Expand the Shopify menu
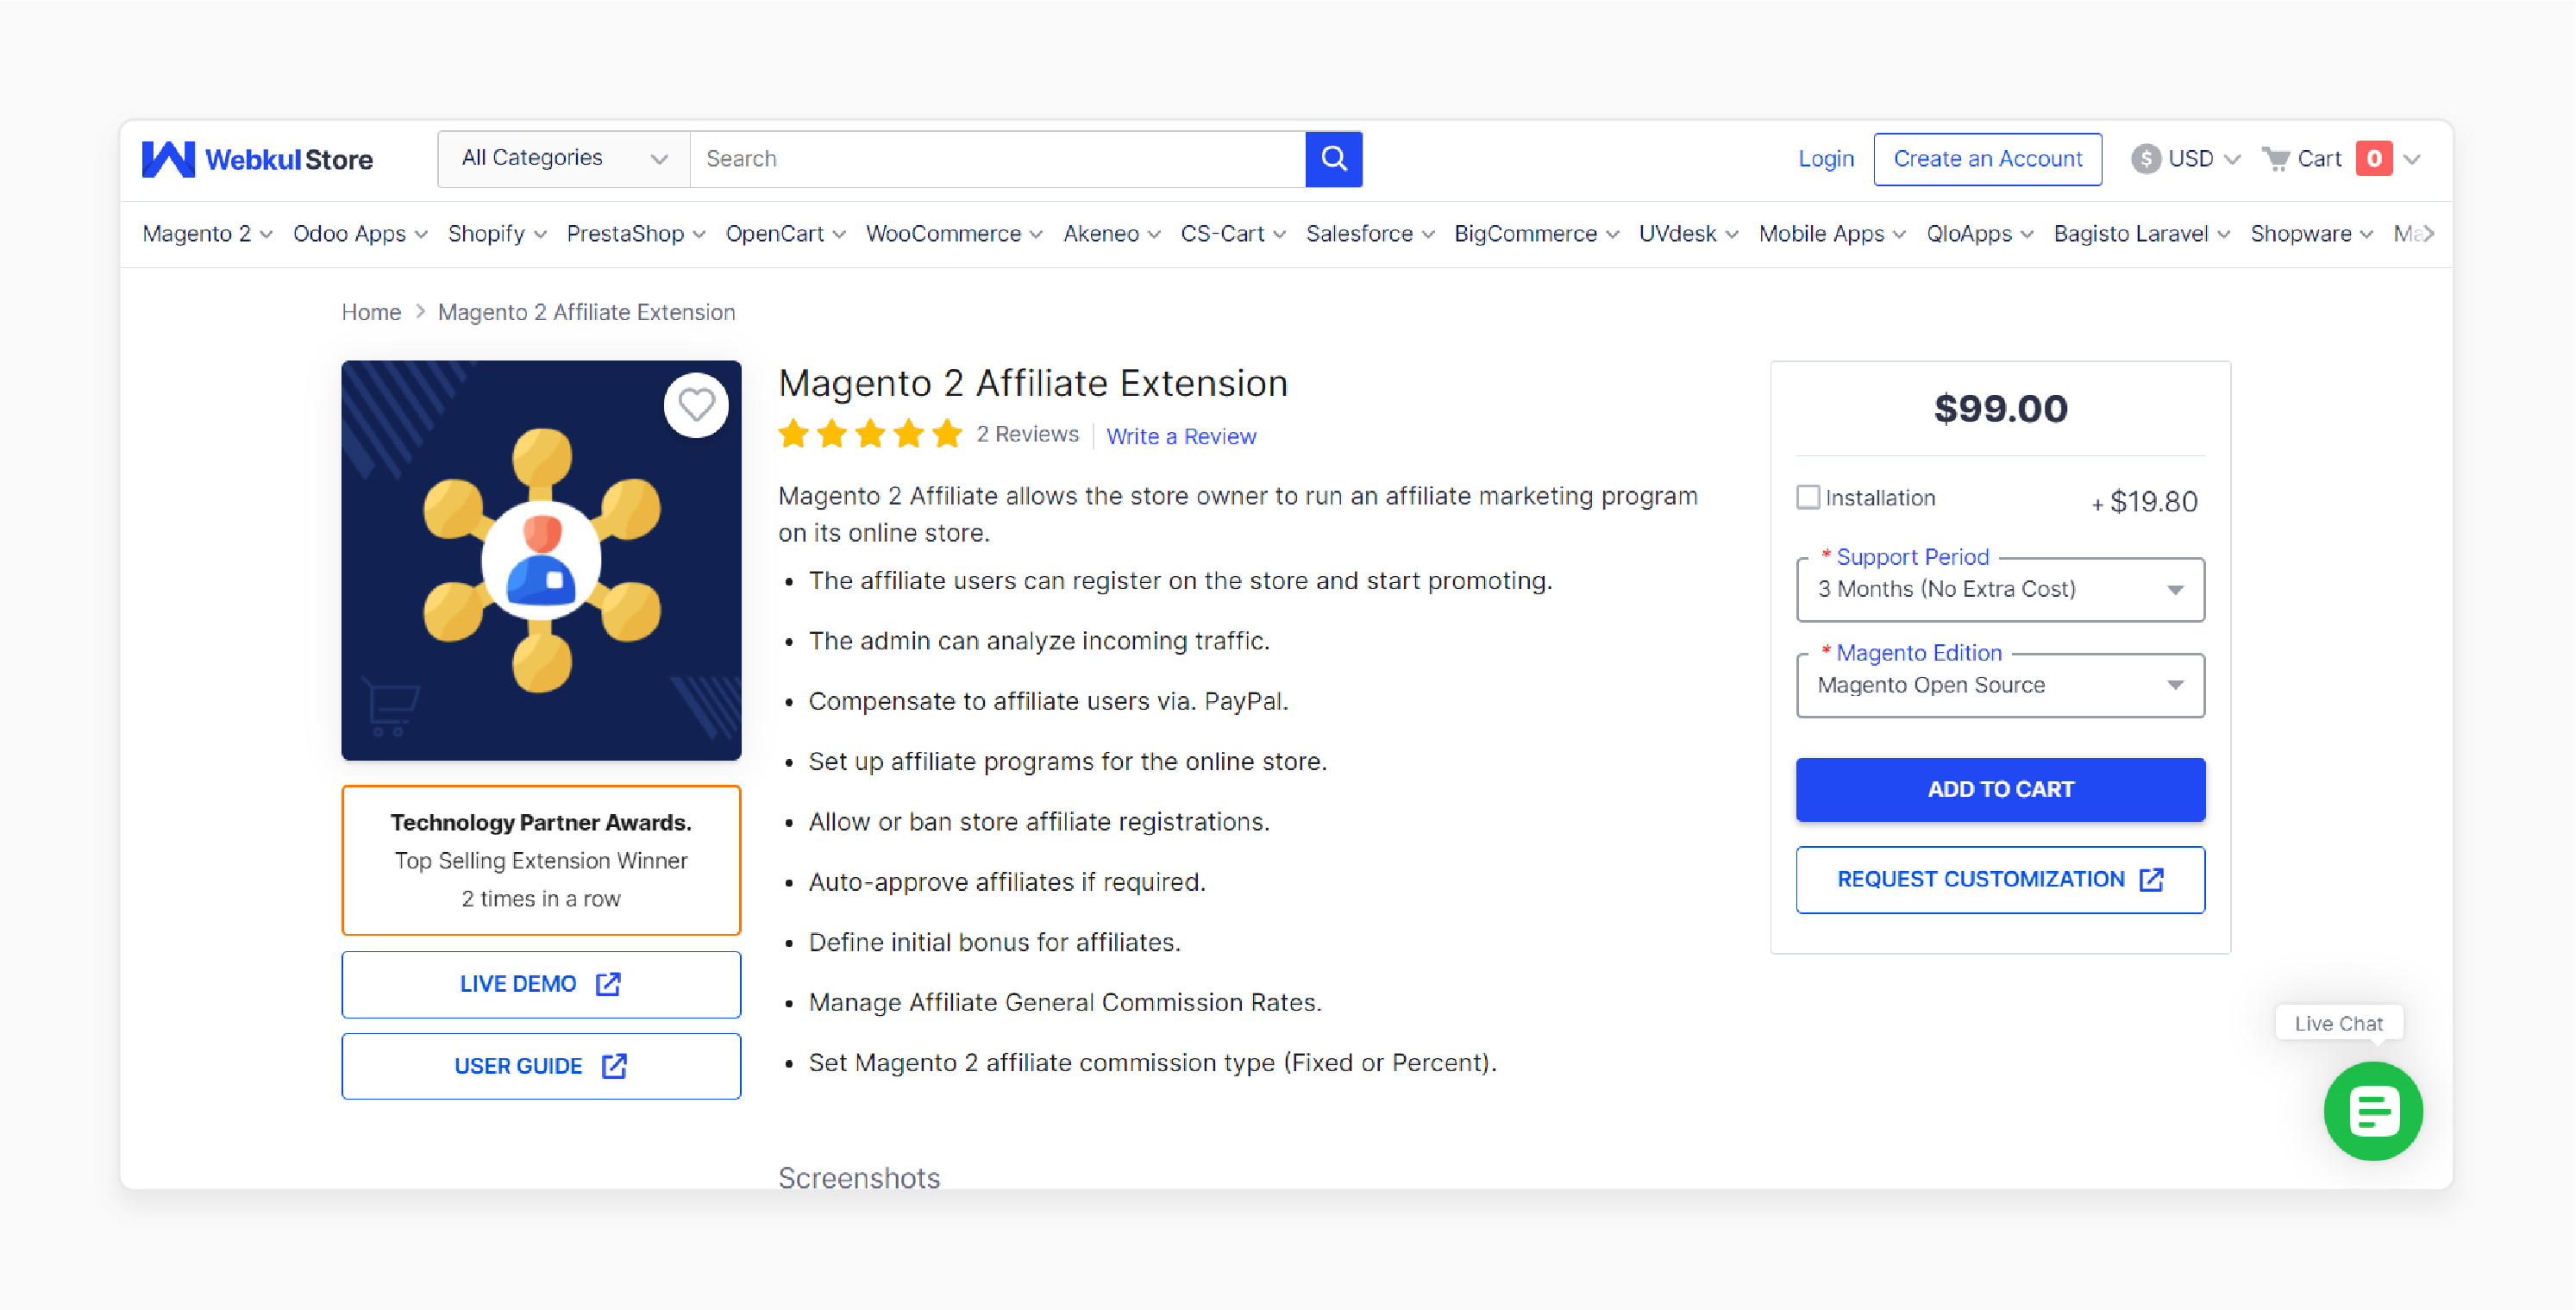 497,234
